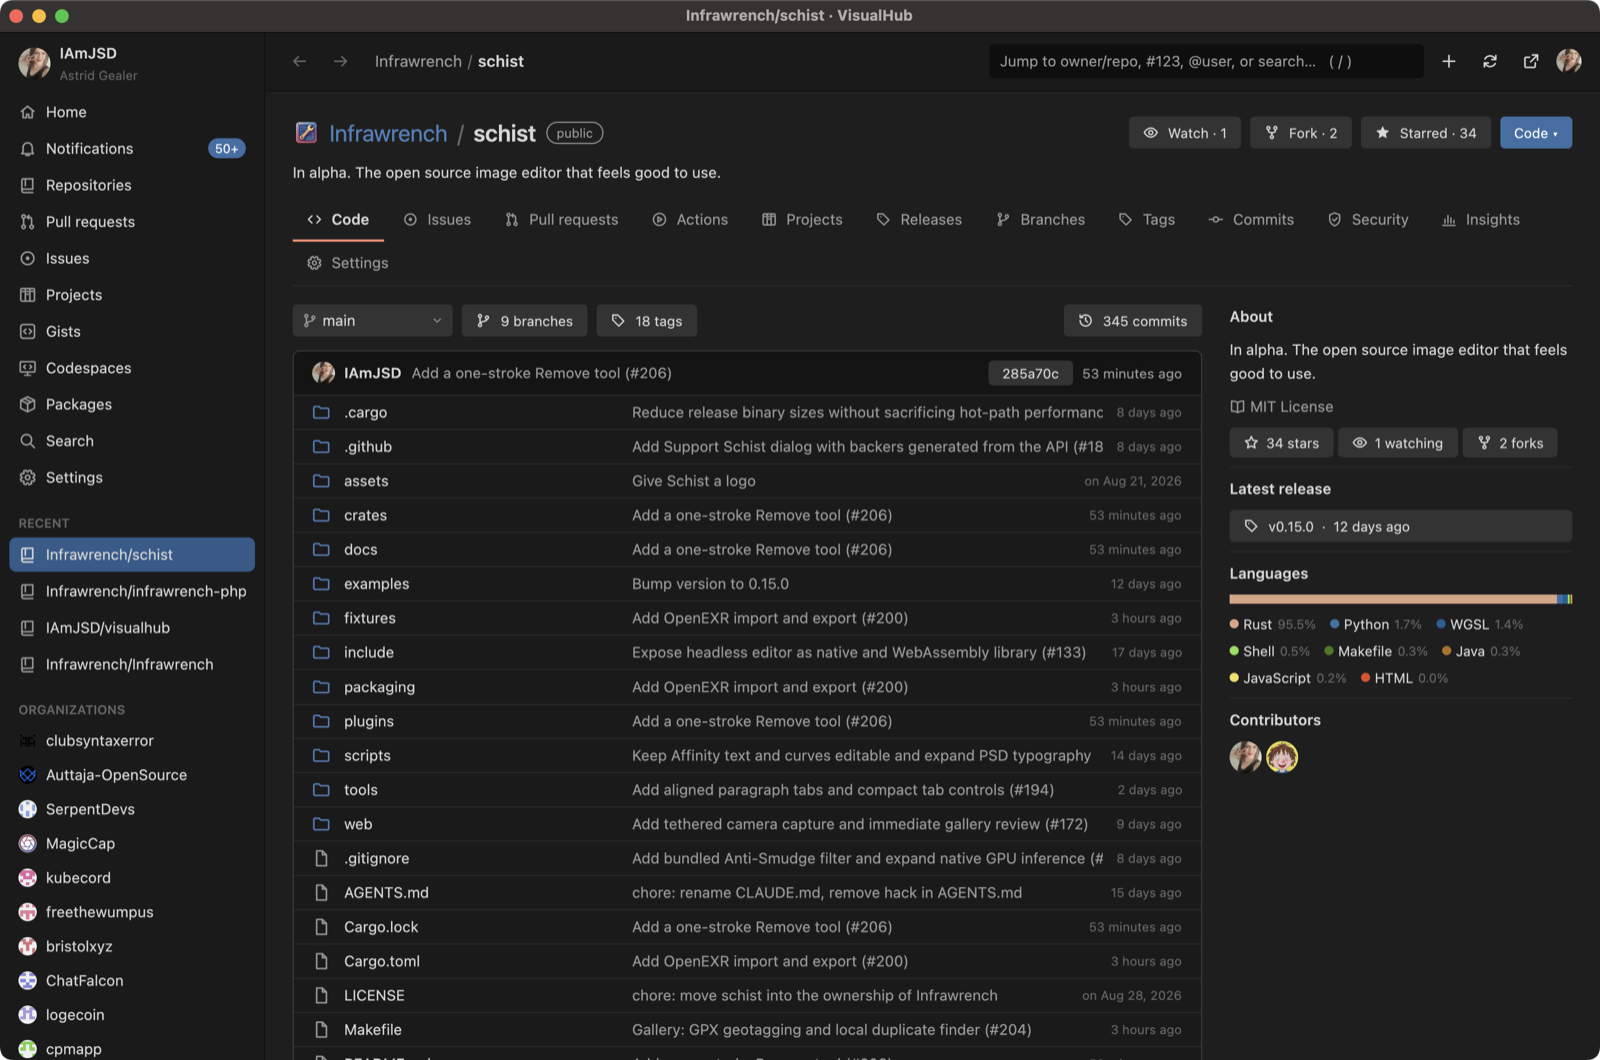1600x1060 pixels.
Task: Click the plus icon to create new
Action: (1448, 61)
